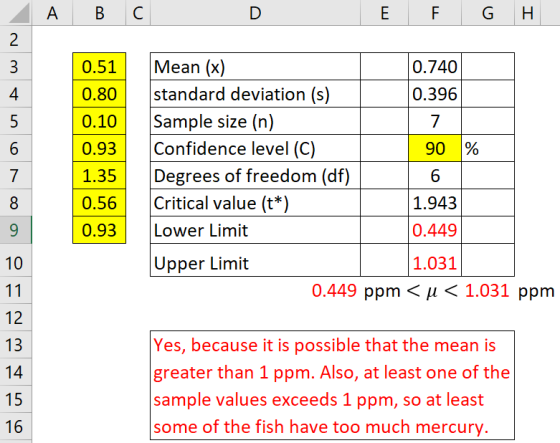The width and height of the screenshot is (560, 443).
Task: Click red upper limit value 1.031 in table
Action: 435,260
